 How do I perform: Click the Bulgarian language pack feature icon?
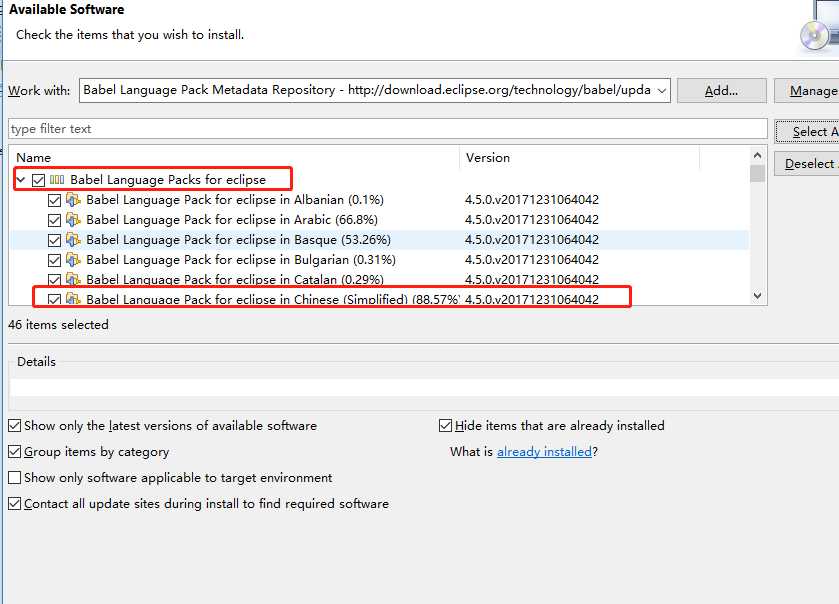pyautogui.click(x=73, y=260)
